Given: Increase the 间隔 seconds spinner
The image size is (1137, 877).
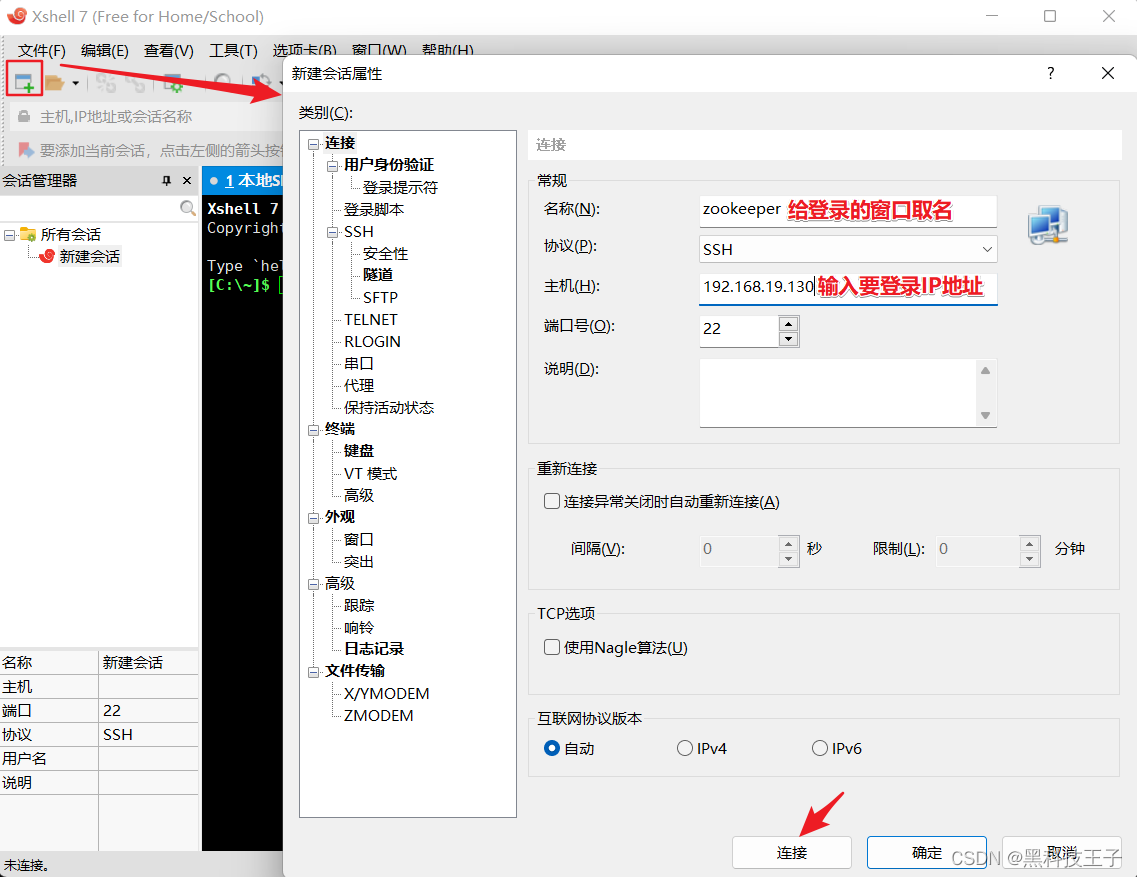Looking at the screenshot, I should (788, 543).
